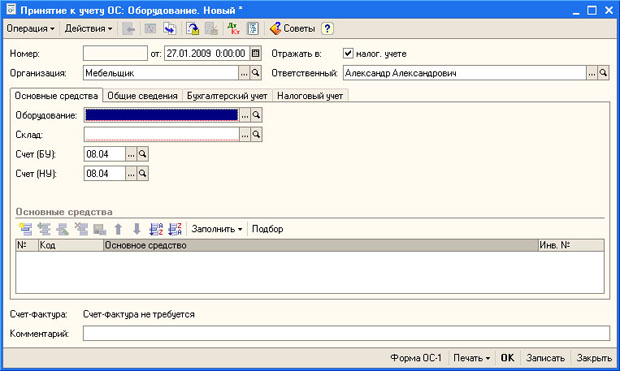Click the OK button
620x371 pixels.
(508, 358)
